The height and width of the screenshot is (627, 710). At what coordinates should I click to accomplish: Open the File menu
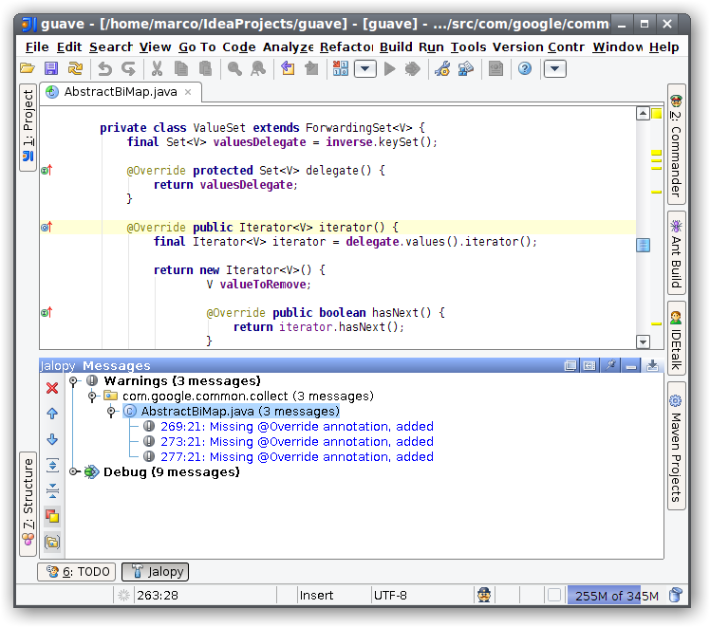coord(37,47)
